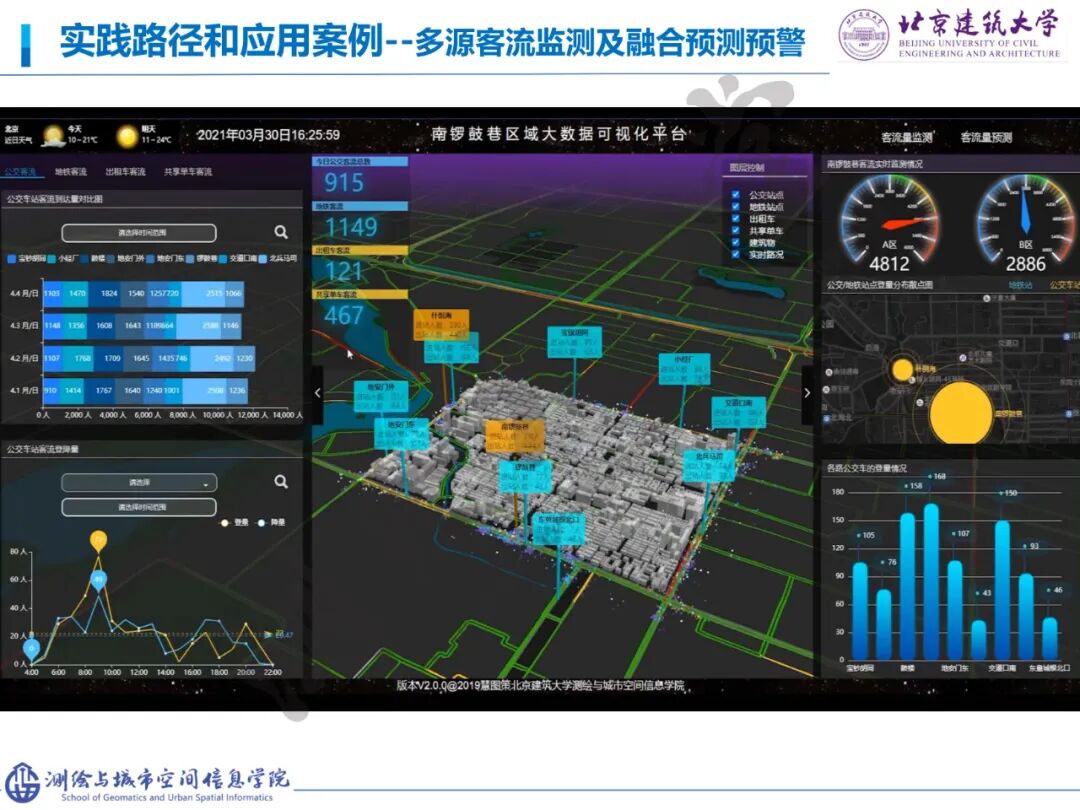The width and height of the screenshot is (1080, 810).
Task: Click the 小经厂 station map label
Action: click(684, 370)
